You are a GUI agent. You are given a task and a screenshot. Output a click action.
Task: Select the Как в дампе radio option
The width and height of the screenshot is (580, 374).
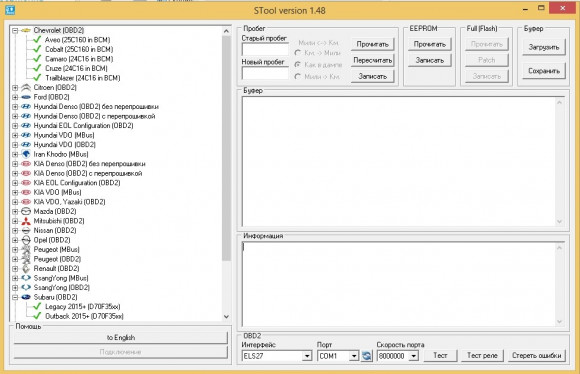pos(297,65)
